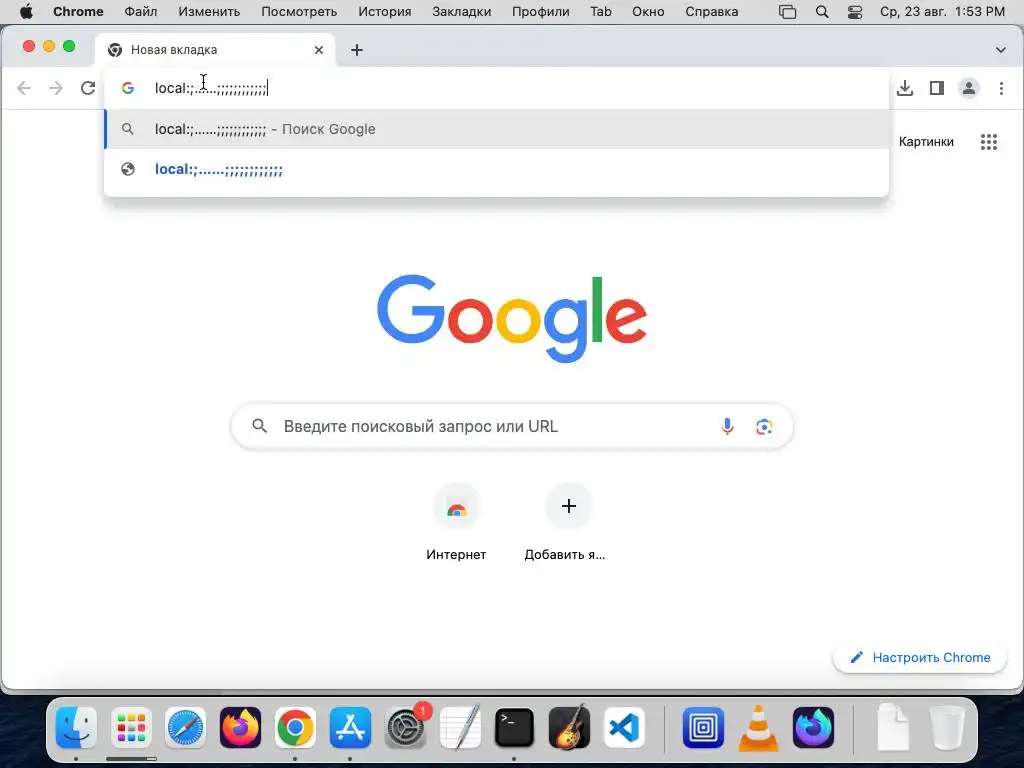
Task: Open TextEdit from the dock
Action: (x=460, y=728)
